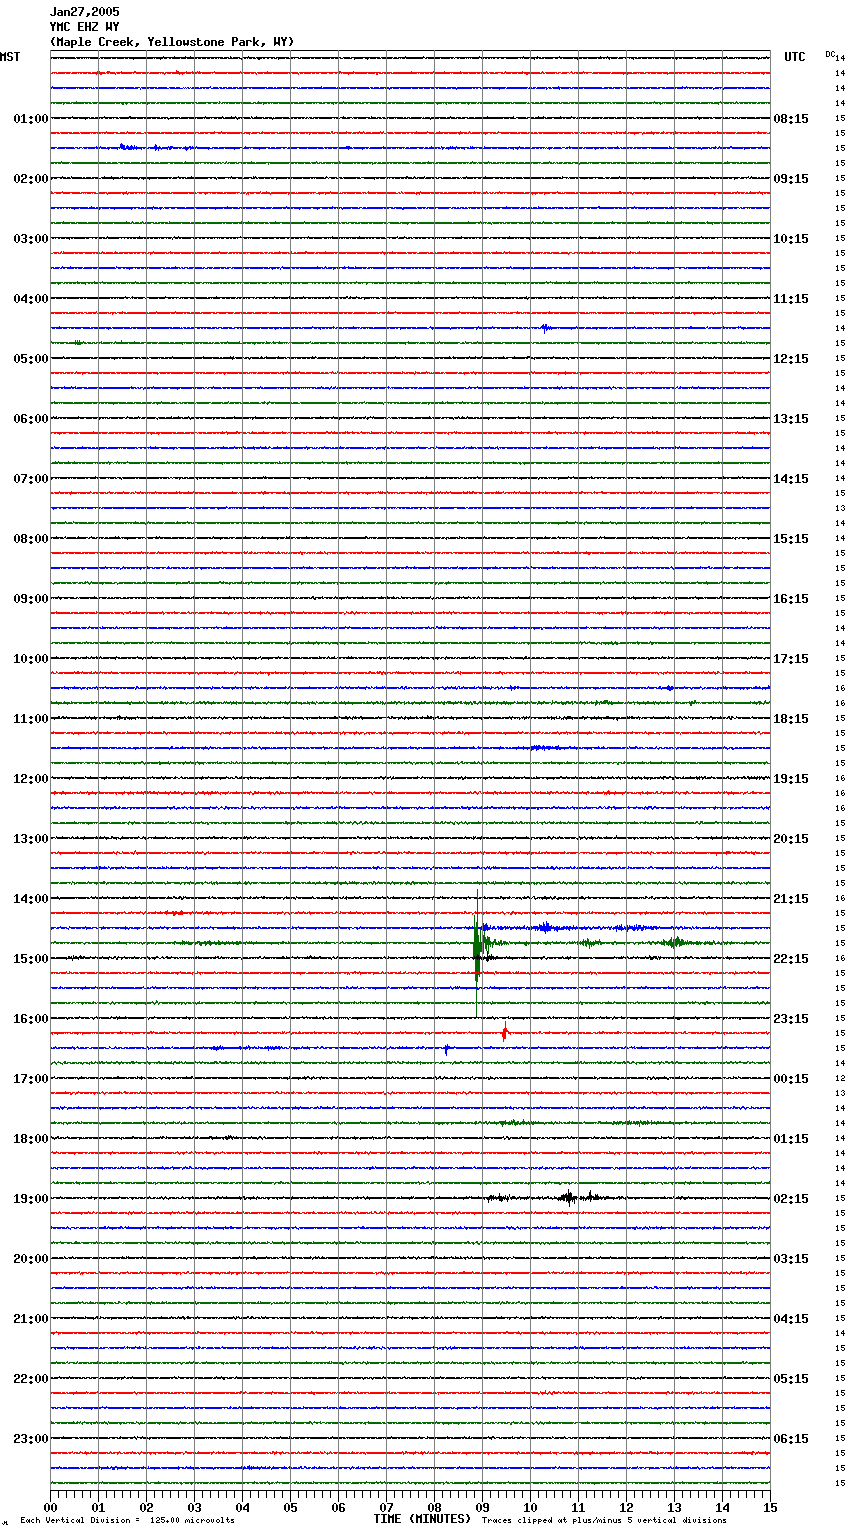Select the 19:00 MST time label
This screenshot has width=850, height=1534.
coord(31,1199)
